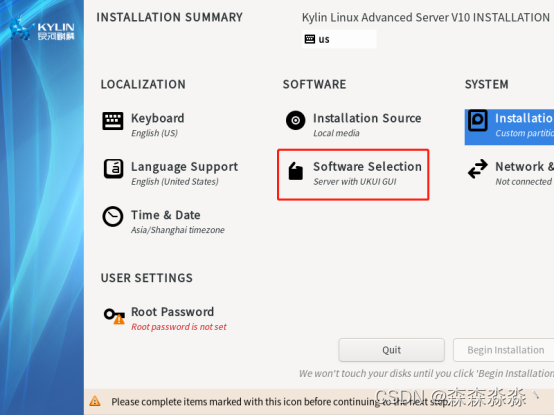Click the Kylin logo
This screenshot has height=416, width=554.
tap(42, 30)
